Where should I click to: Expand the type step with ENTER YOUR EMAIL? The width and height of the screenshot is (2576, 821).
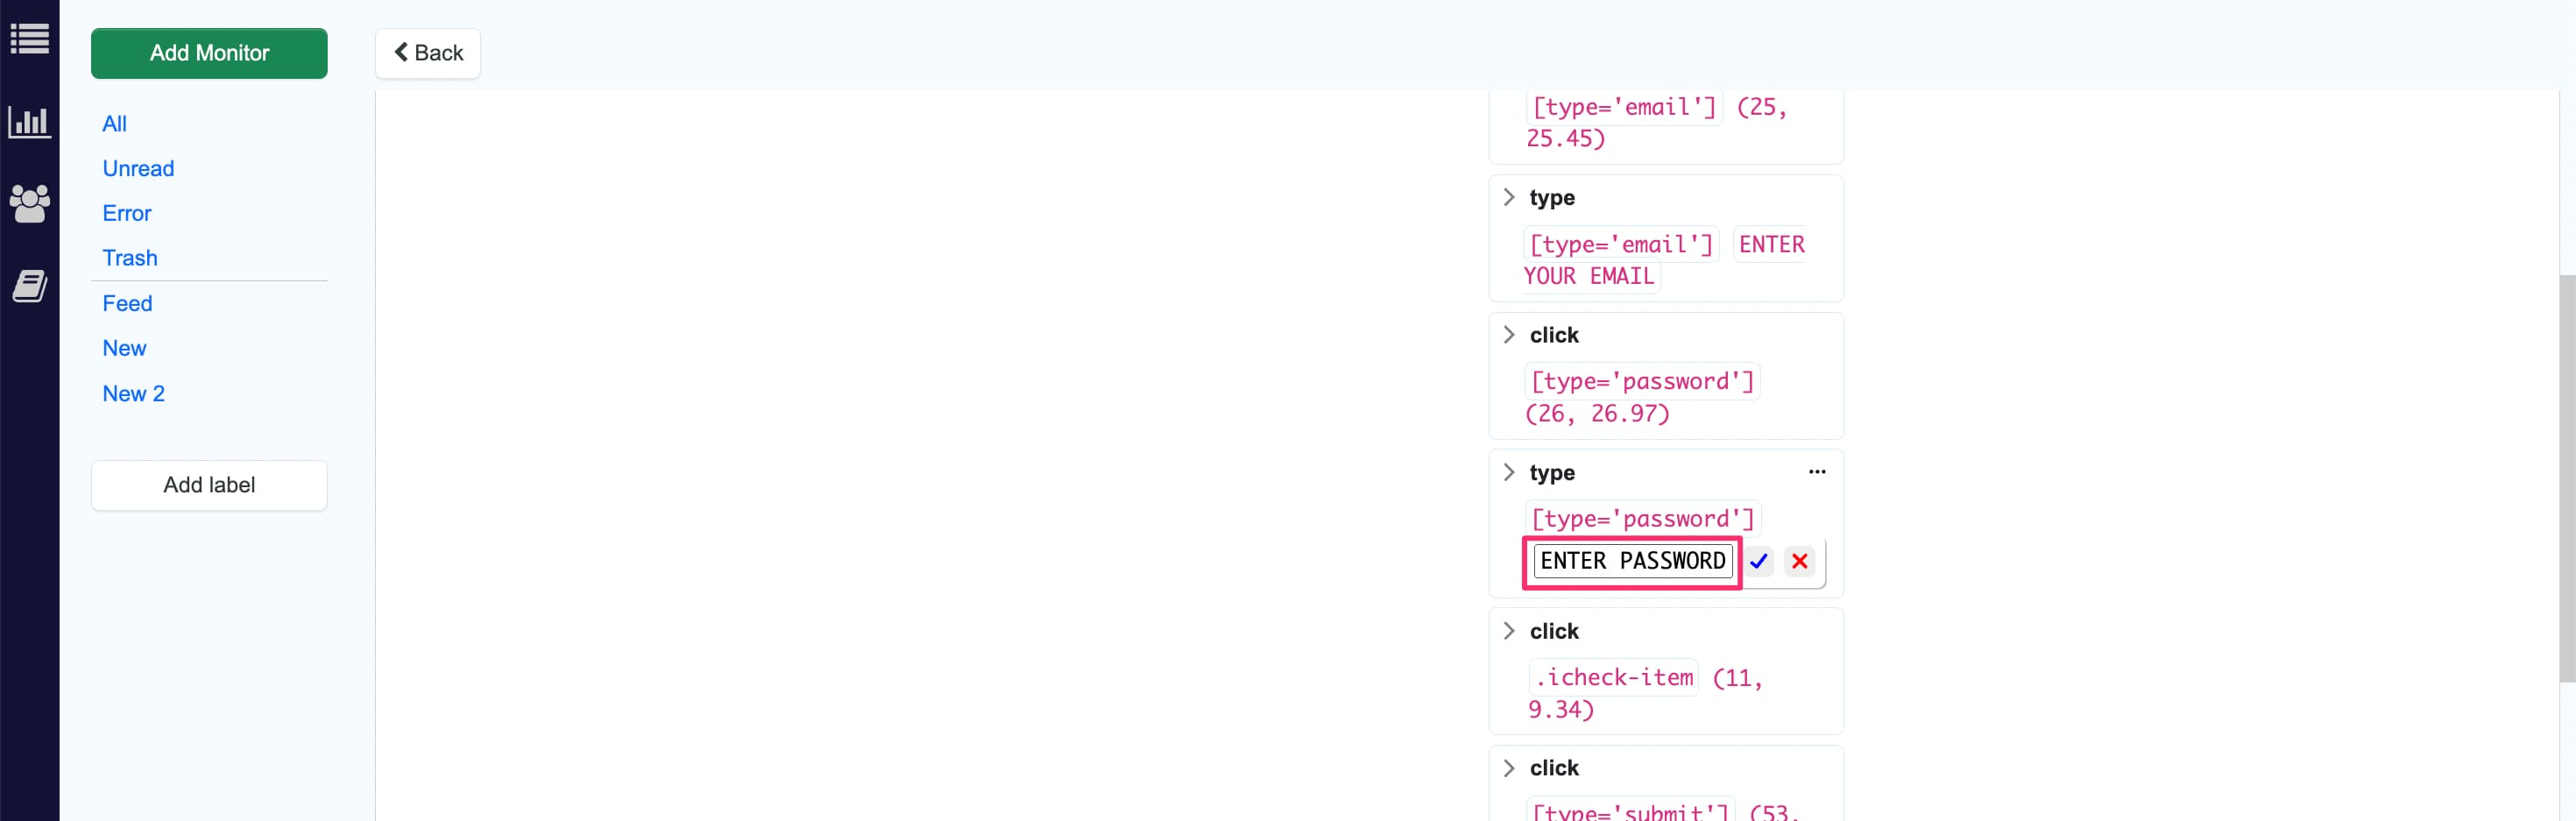(x=1510, y=197)
